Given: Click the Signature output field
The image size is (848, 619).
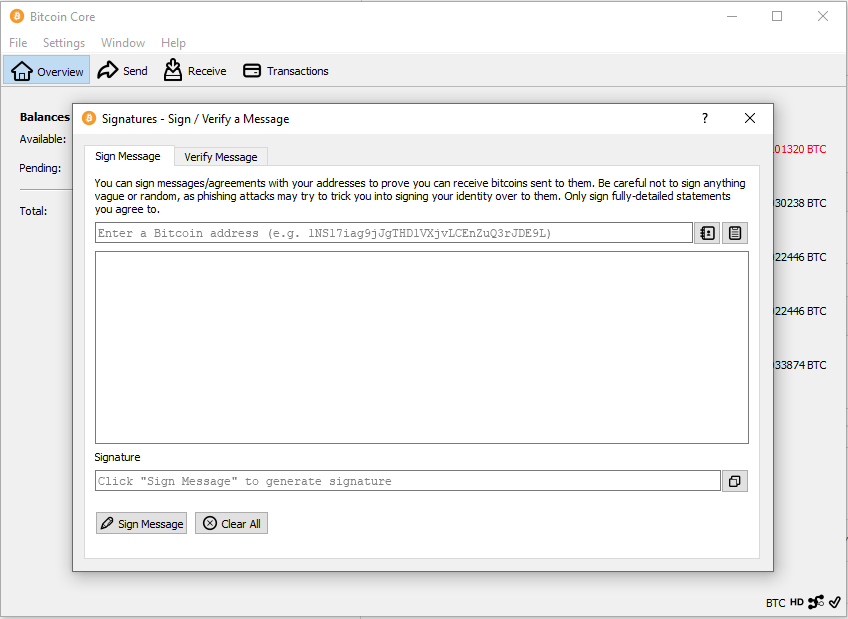Looking at the screenshot, I should [x=408, y=481].
